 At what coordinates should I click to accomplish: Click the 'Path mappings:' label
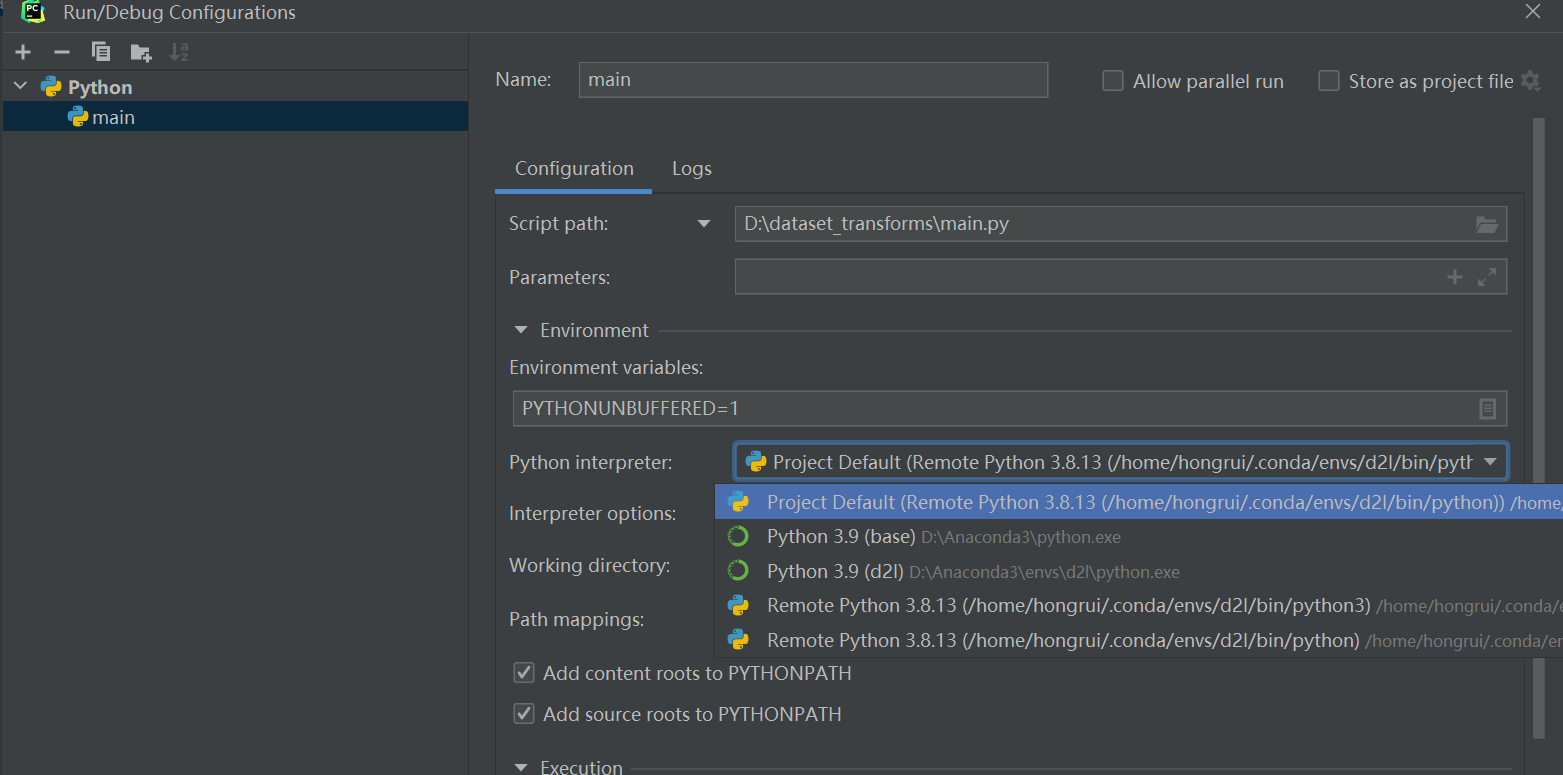coord(576,619)
